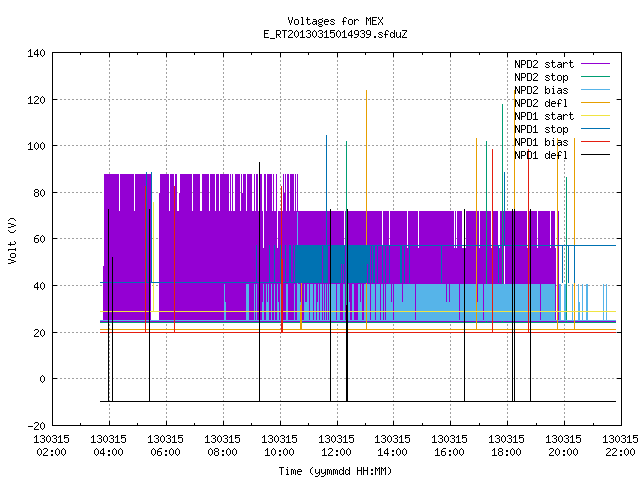This screenshot has height=480, width=640.
Task: Click the y-axis tick value 80
Action: (39, 193)
